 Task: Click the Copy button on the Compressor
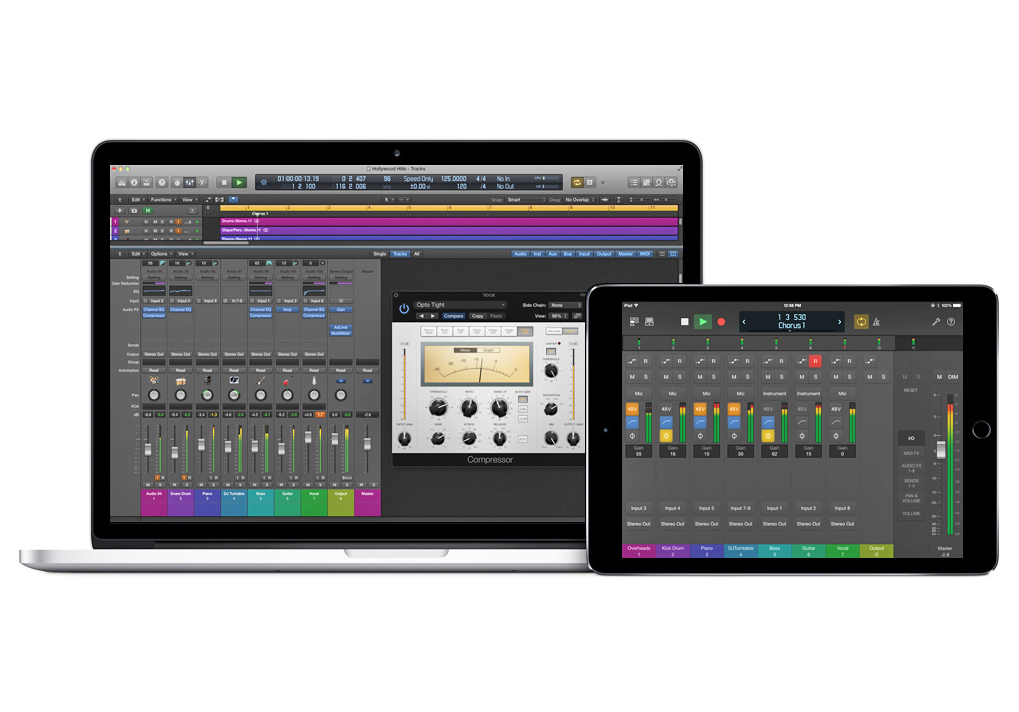(x=478, y=316)
